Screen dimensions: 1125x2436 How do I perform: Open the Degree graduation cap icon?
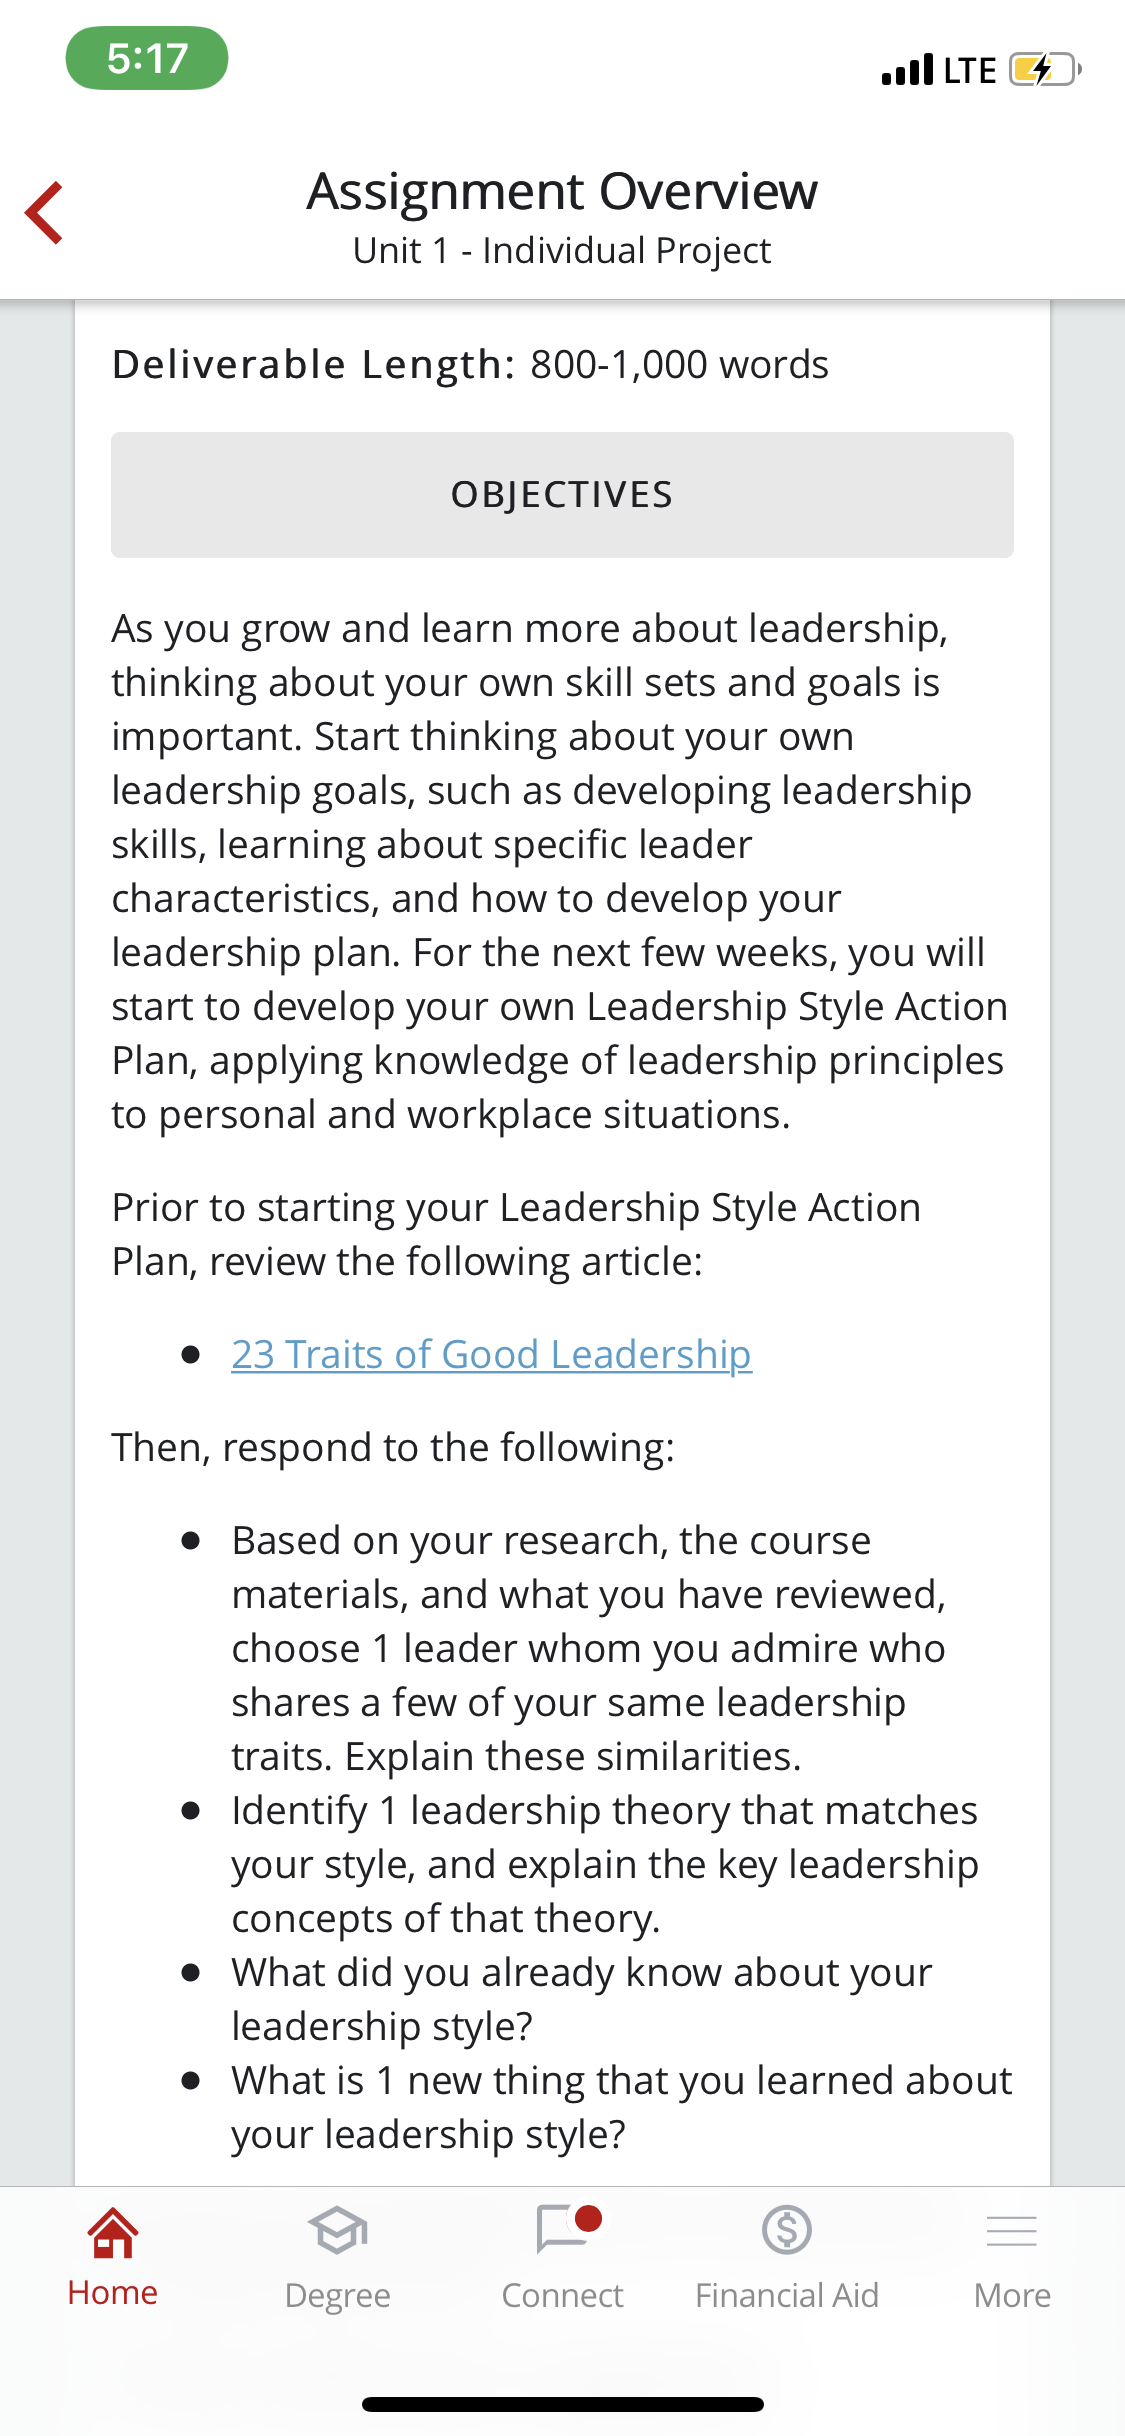coord(337,2230)
